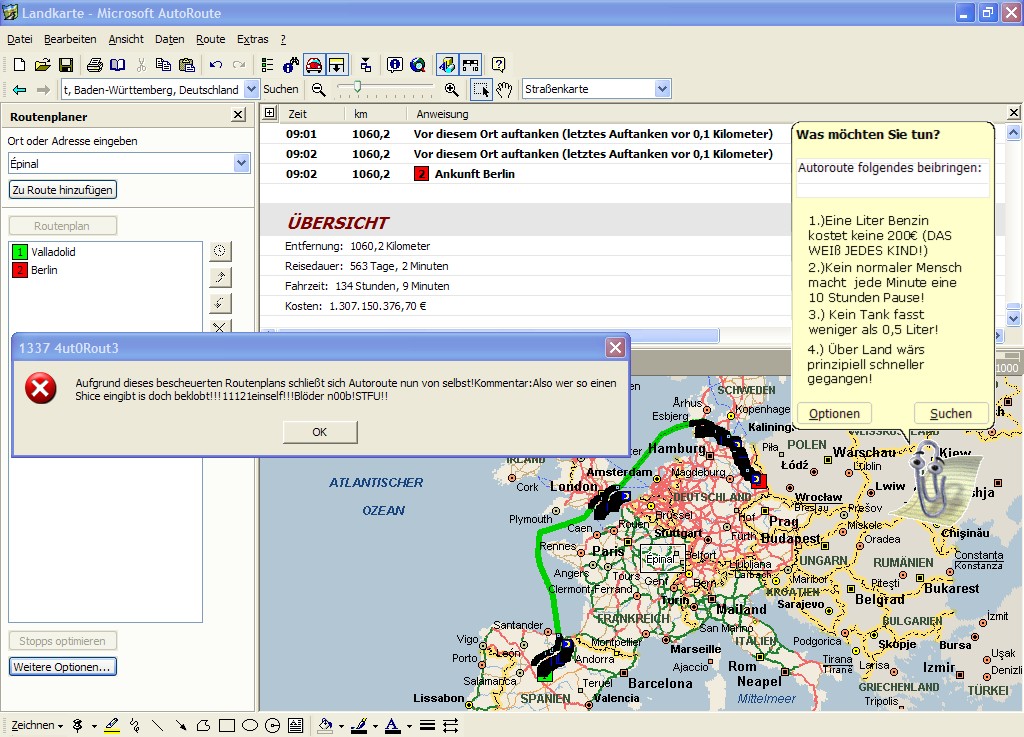Click the blue speech bubble info icon
The width and height of the screenshot is (1024, 737).
click(x=394, y=65)
